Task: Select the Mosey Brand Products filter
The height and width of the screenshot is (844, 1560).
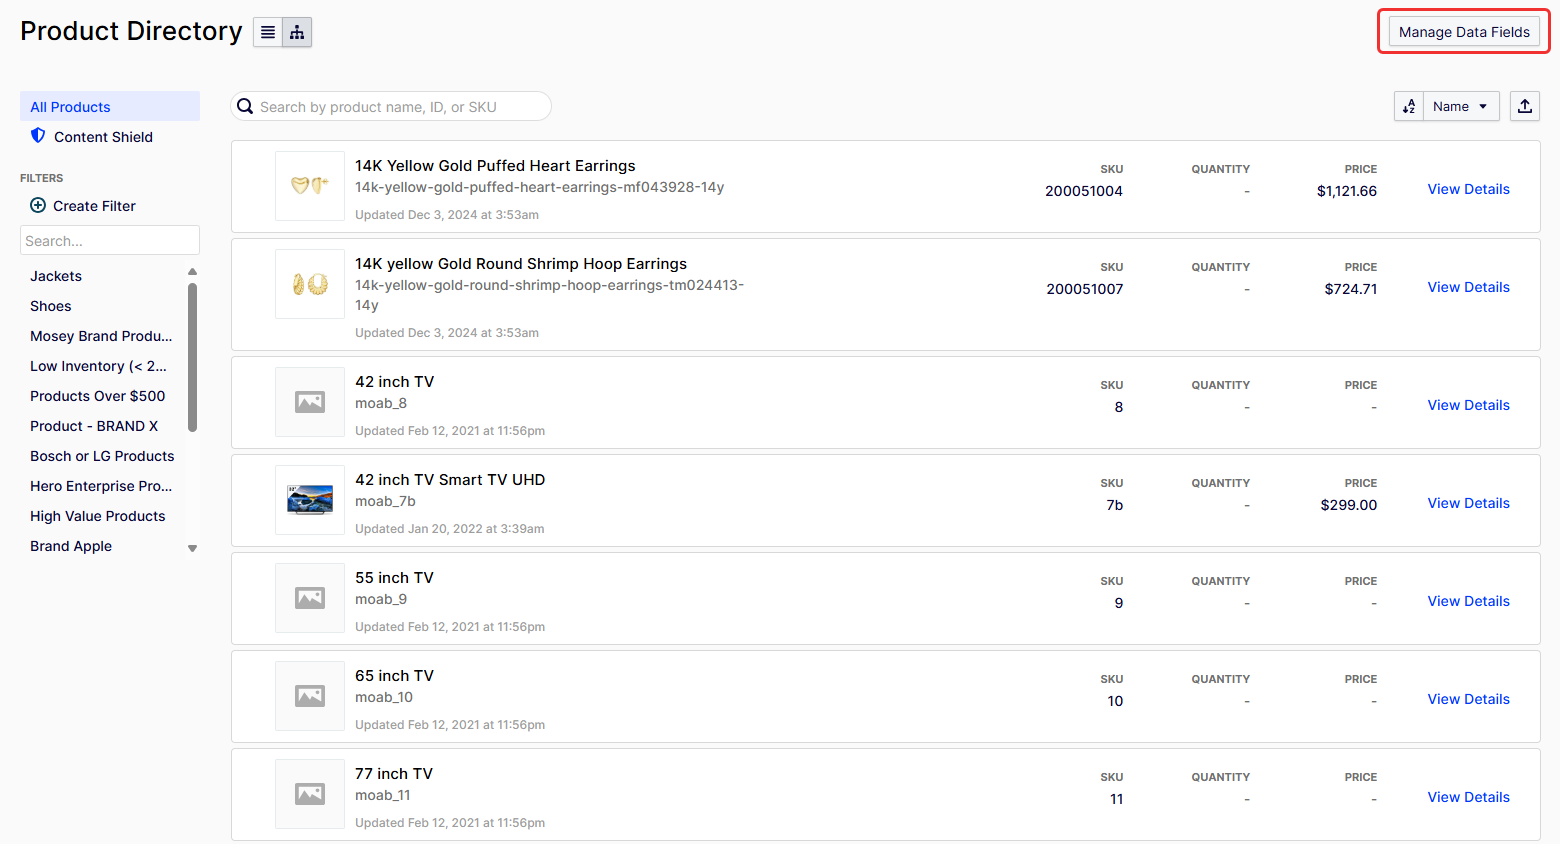Action: pyautogui.click(x=101, y=336)
